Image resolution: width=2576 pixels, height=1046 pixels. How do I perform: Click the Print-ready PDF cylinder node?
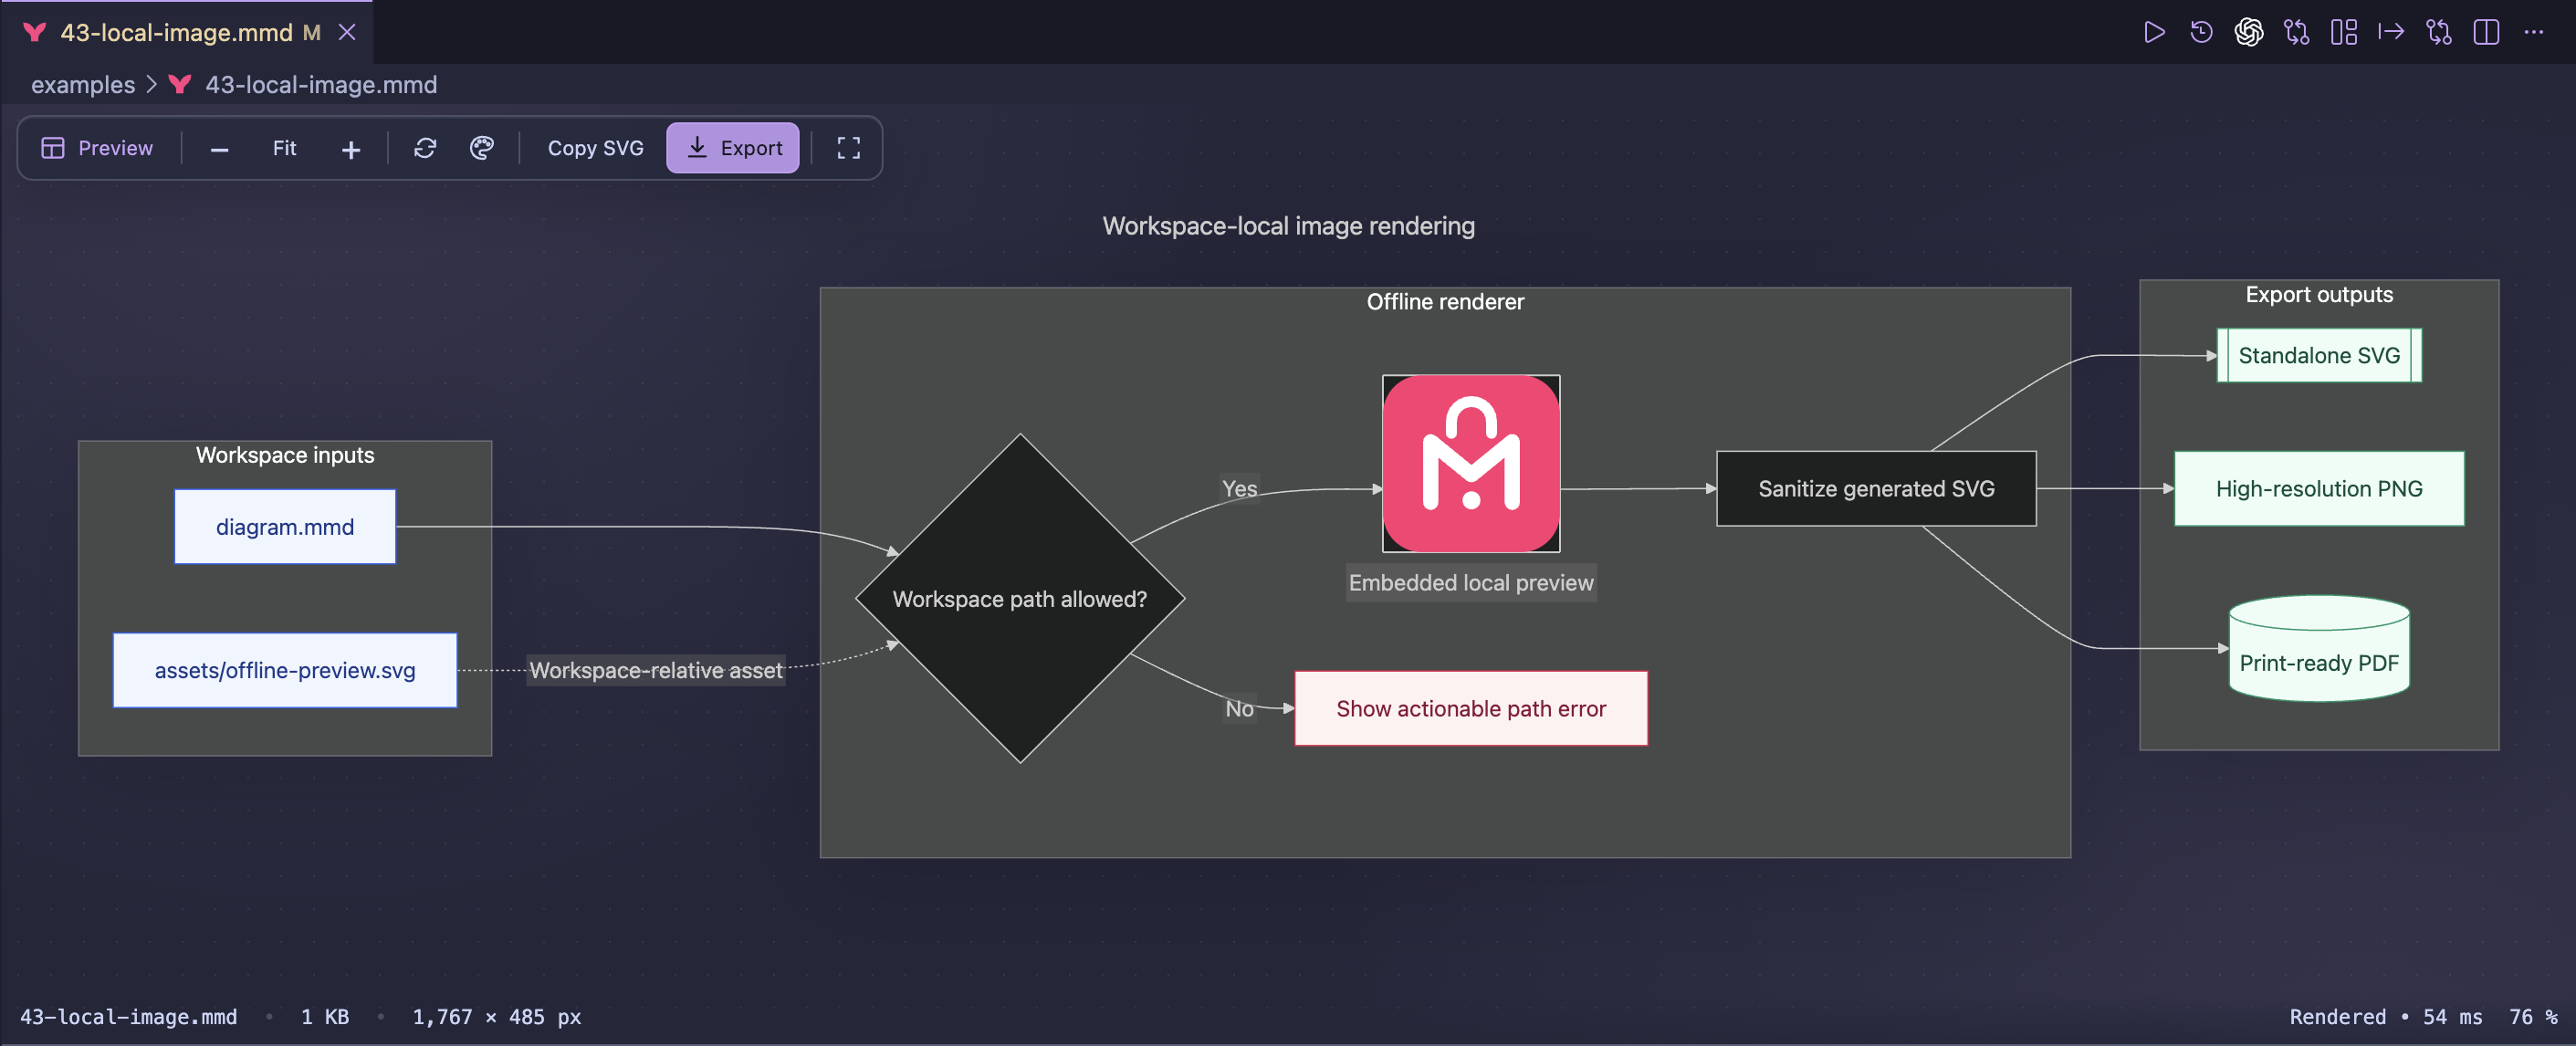tap(2319, 650)
